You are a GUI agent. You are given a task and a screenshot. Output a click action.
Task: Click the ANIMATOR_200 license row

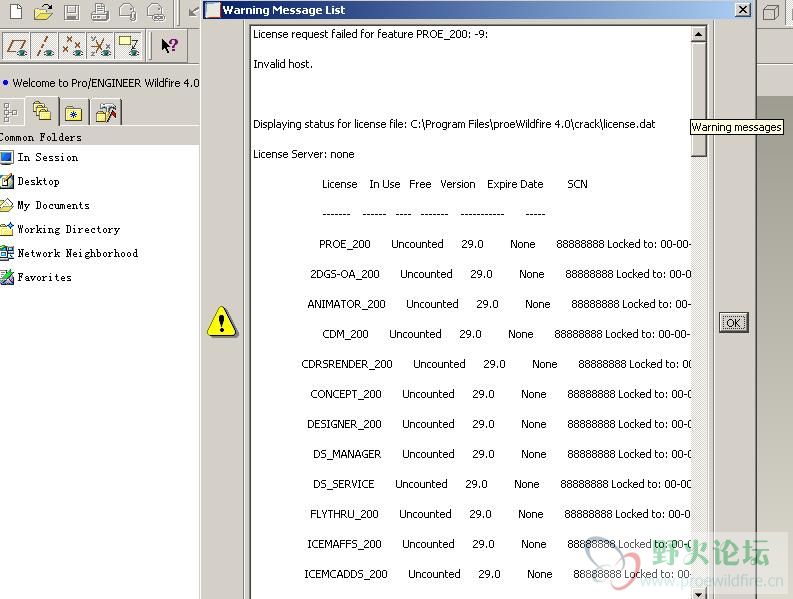(x=499, y=304)
